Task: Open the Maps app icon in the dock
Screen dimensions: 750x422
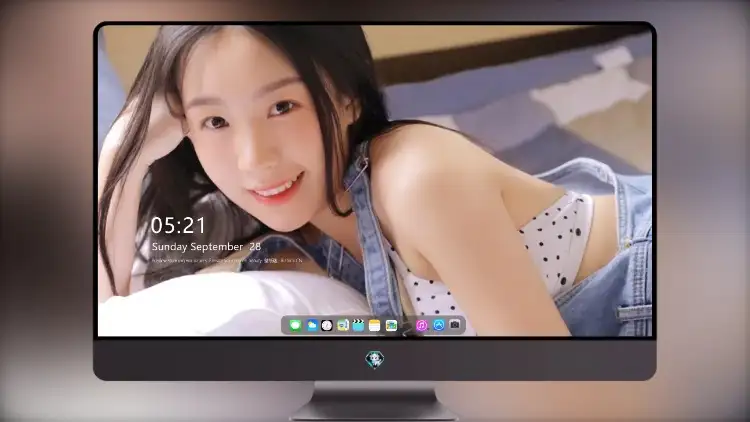Action: click(343, 326)
